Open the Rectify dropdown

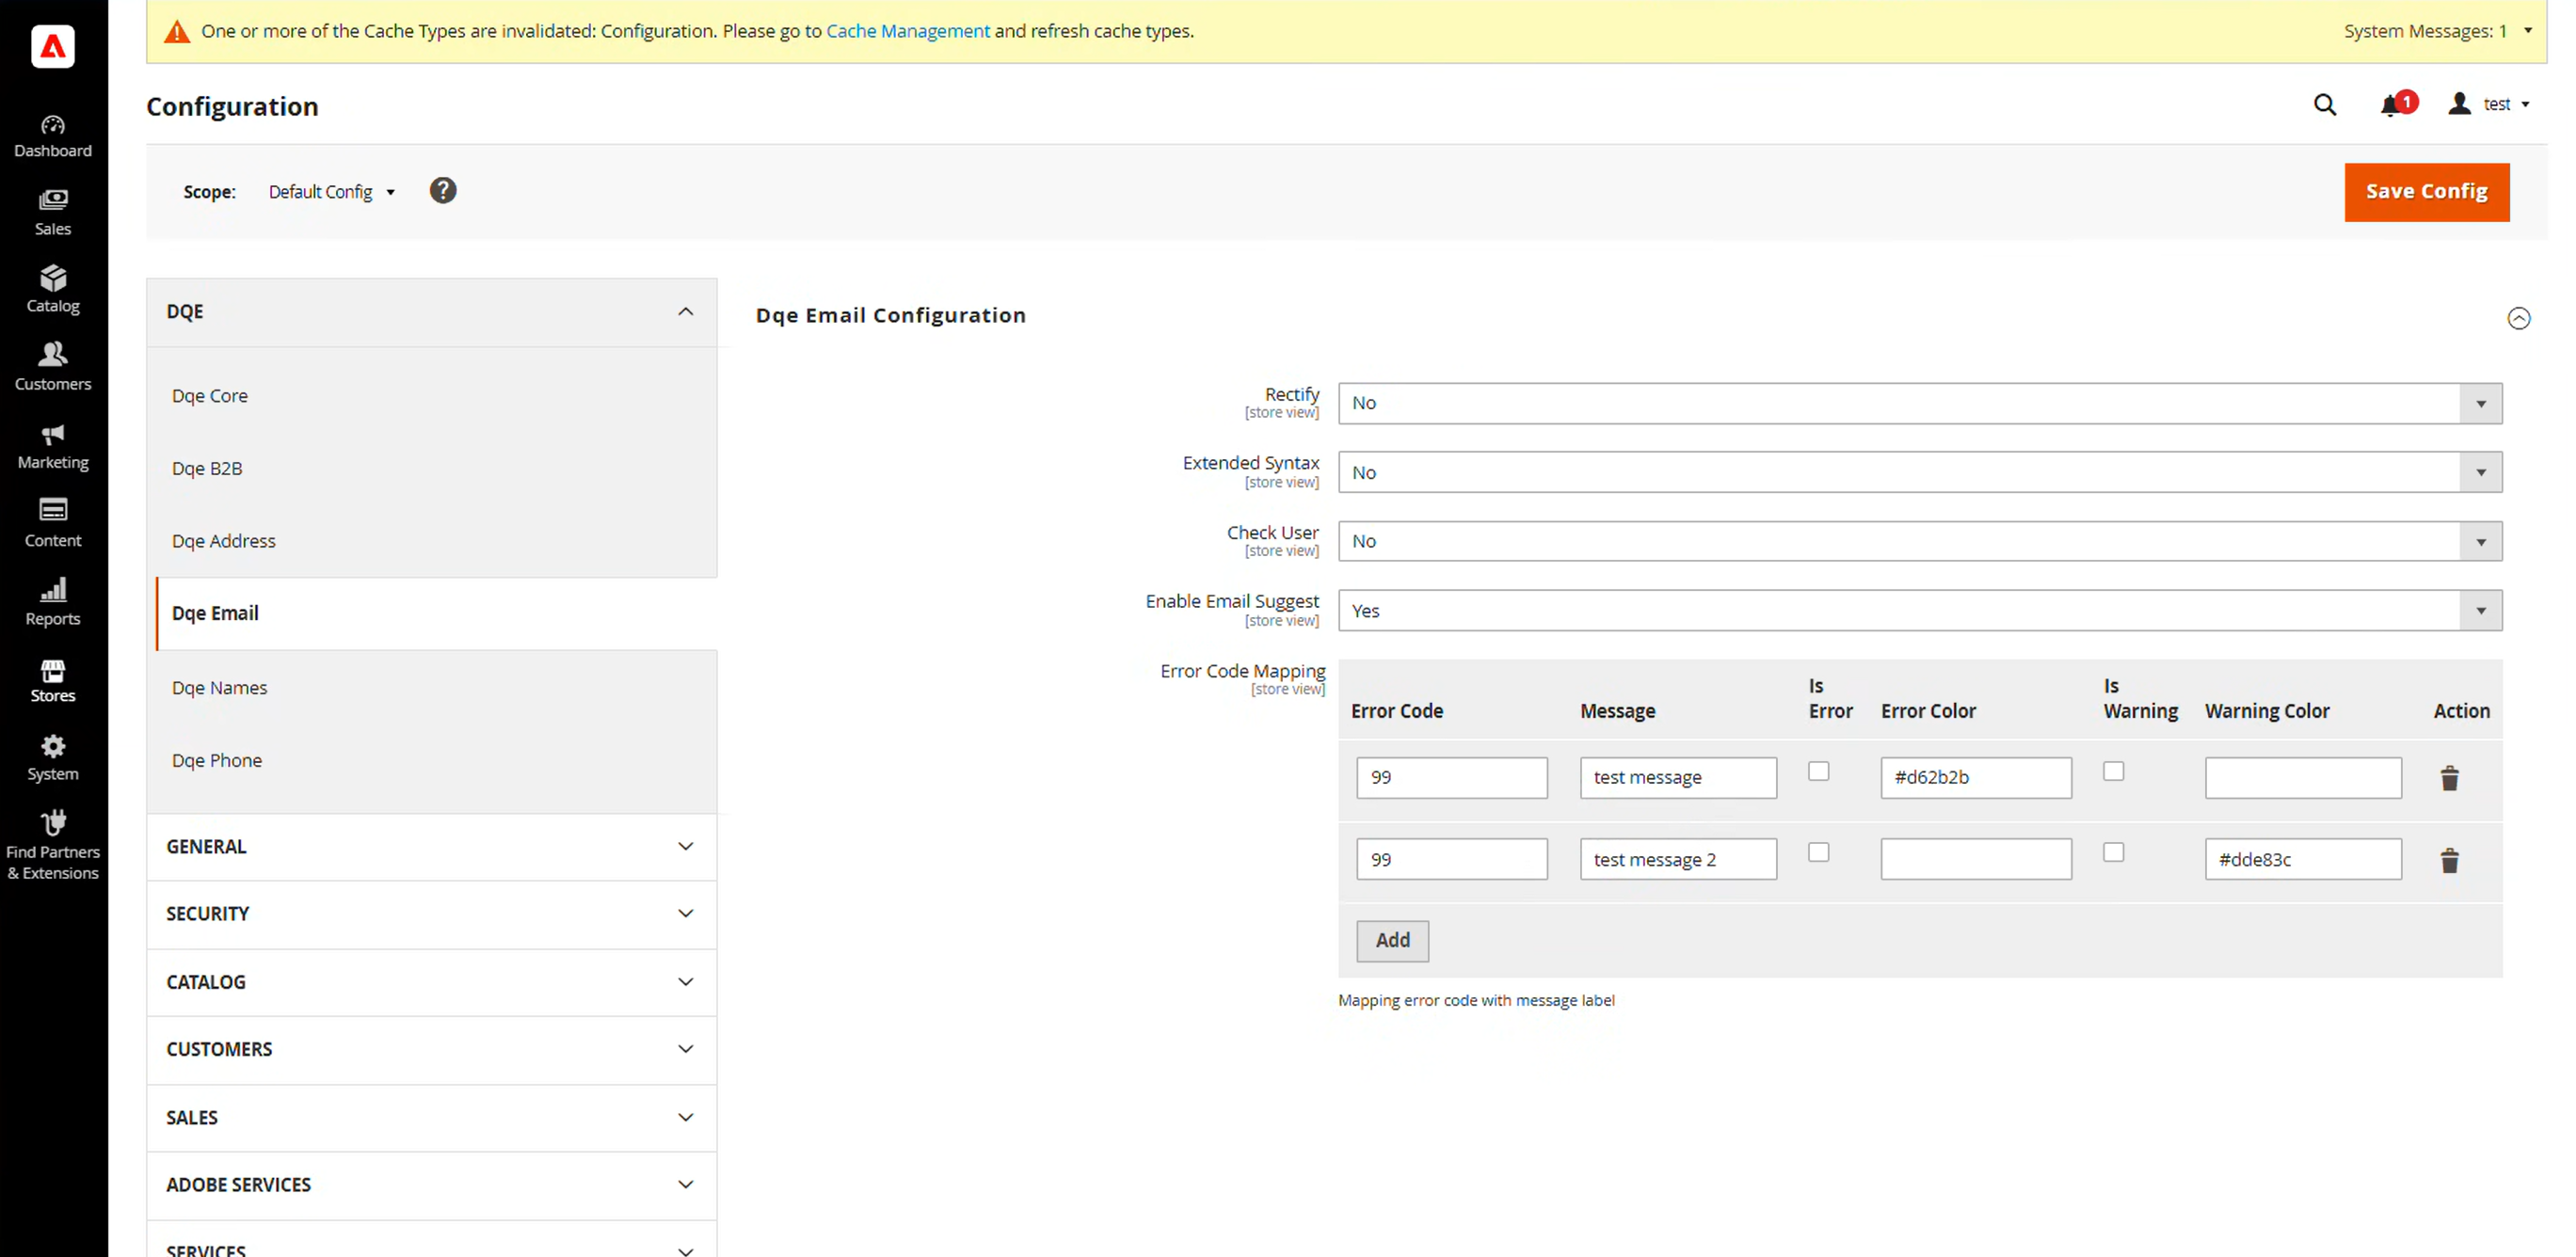[x=1920, y=403]
